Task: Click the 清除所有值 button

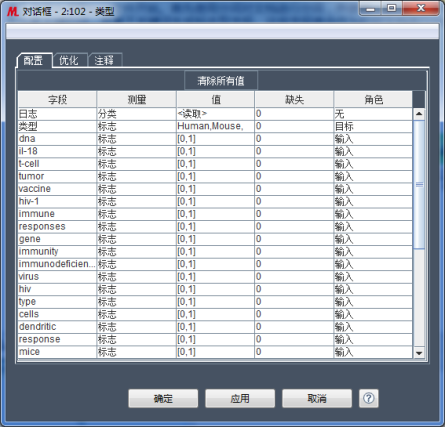Action: (x=221, y=81)
